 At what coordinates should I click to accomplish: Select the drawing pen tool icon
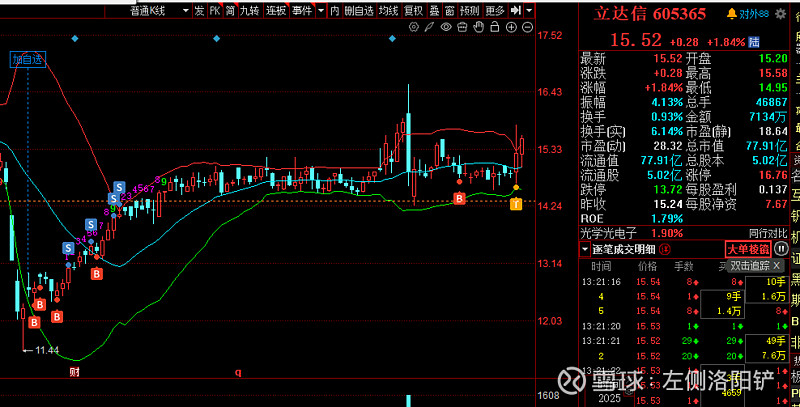(430, 27)
